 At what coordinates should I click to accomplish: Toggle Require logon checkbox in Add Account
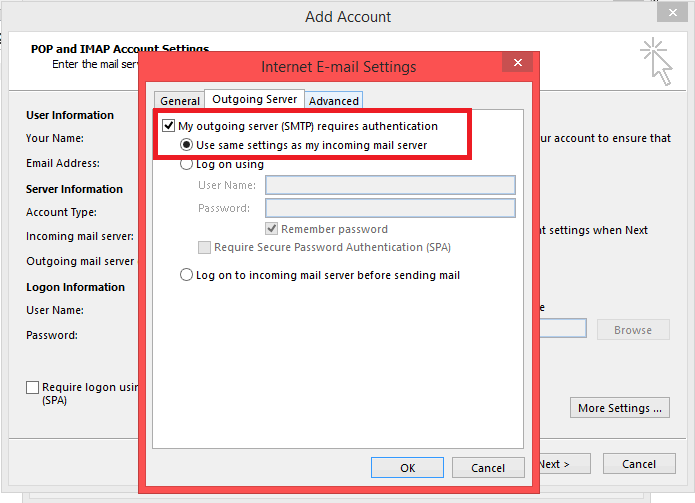33,388
